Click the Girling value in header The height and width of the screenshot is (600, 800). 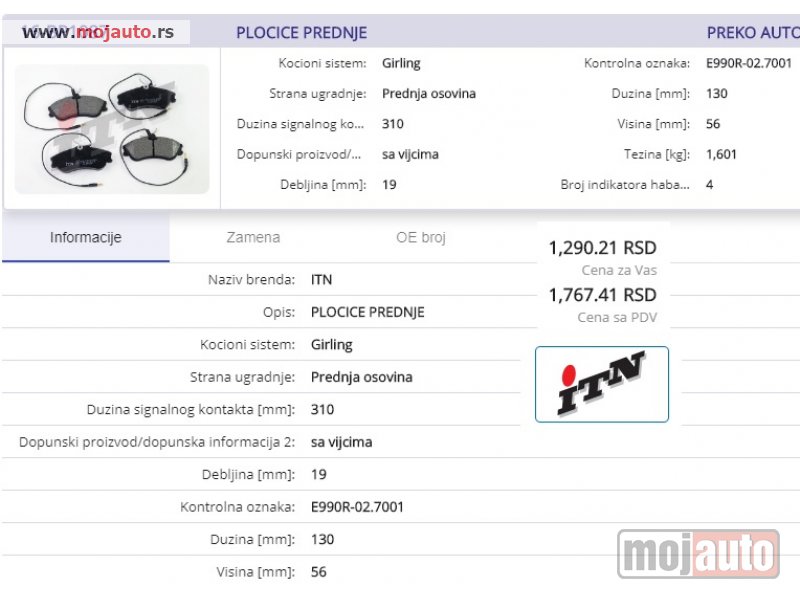pos(402,63)
